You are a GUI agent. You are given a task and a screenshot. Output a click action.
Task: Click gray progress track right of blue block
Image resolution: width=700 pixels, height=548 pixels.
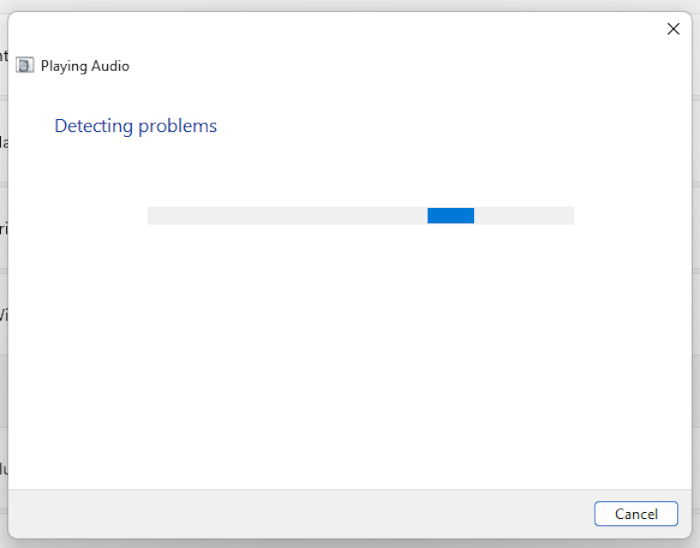(524, 216)
